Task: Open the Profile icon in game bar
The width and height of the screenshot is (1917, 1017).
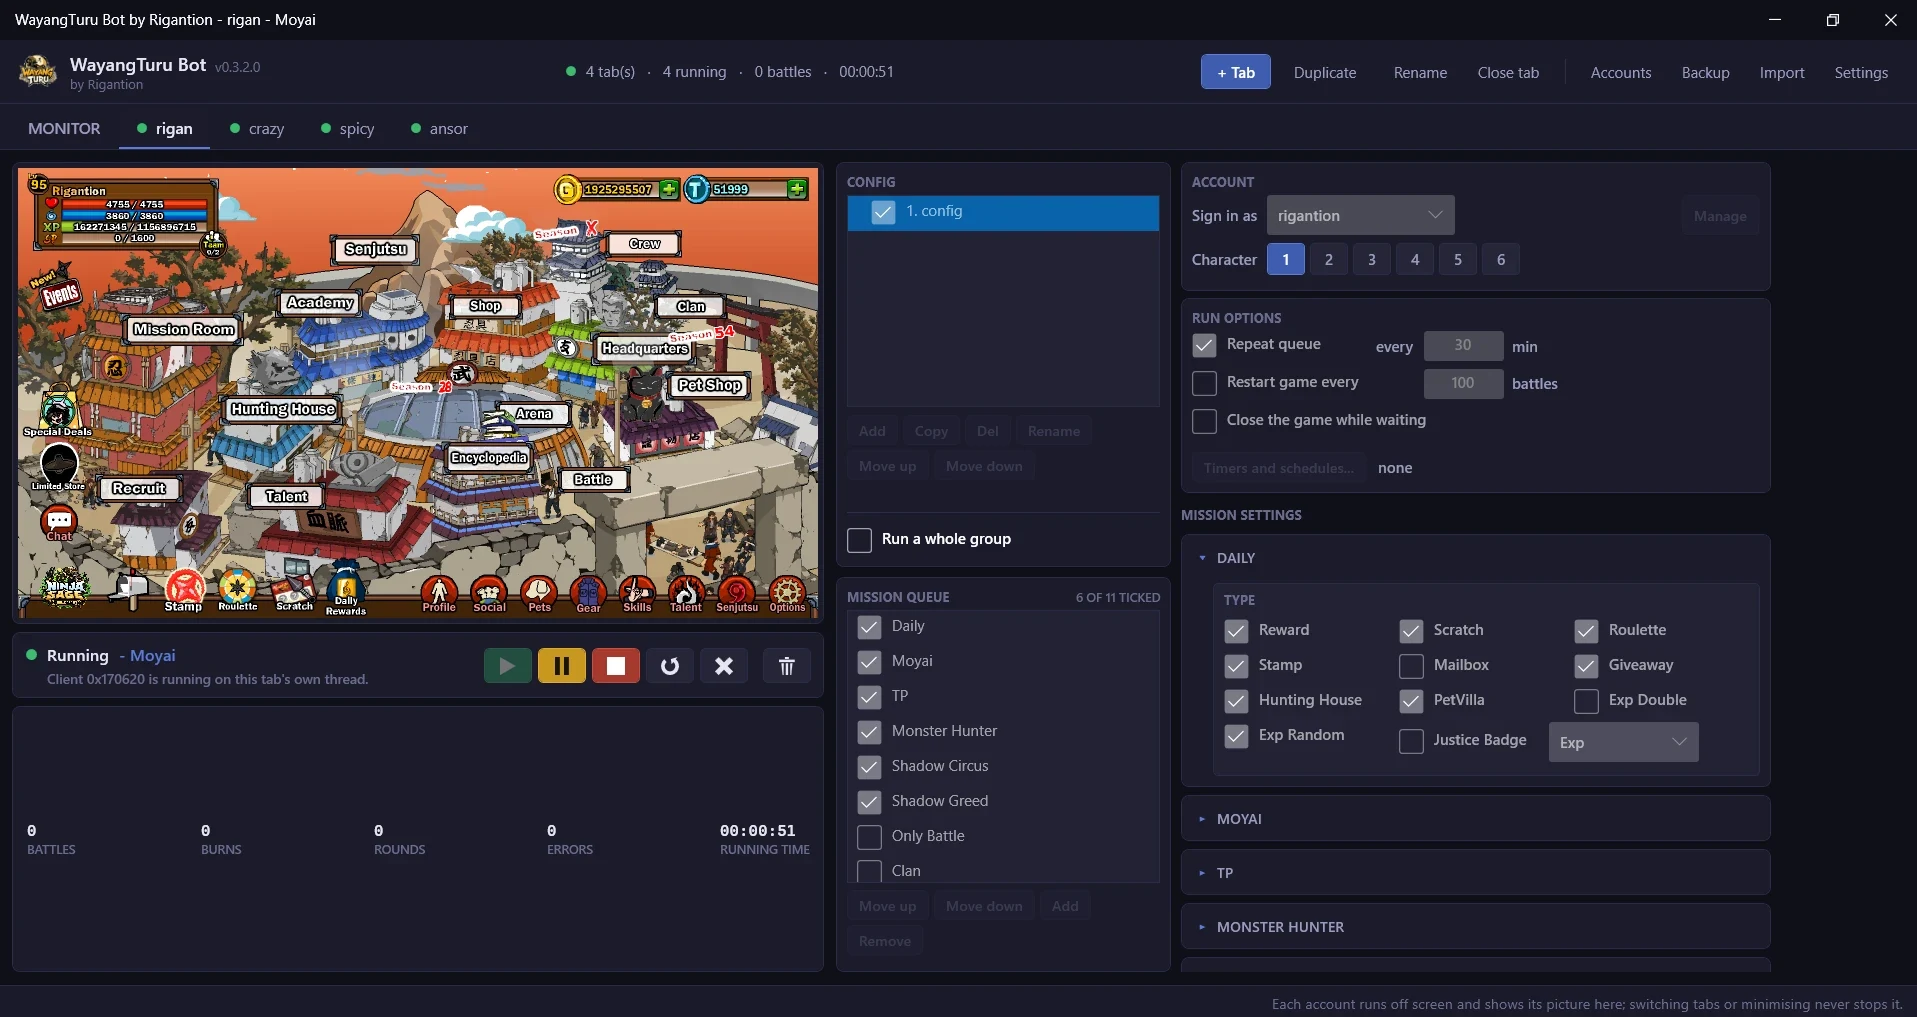Action: click(x=439, y=594)
